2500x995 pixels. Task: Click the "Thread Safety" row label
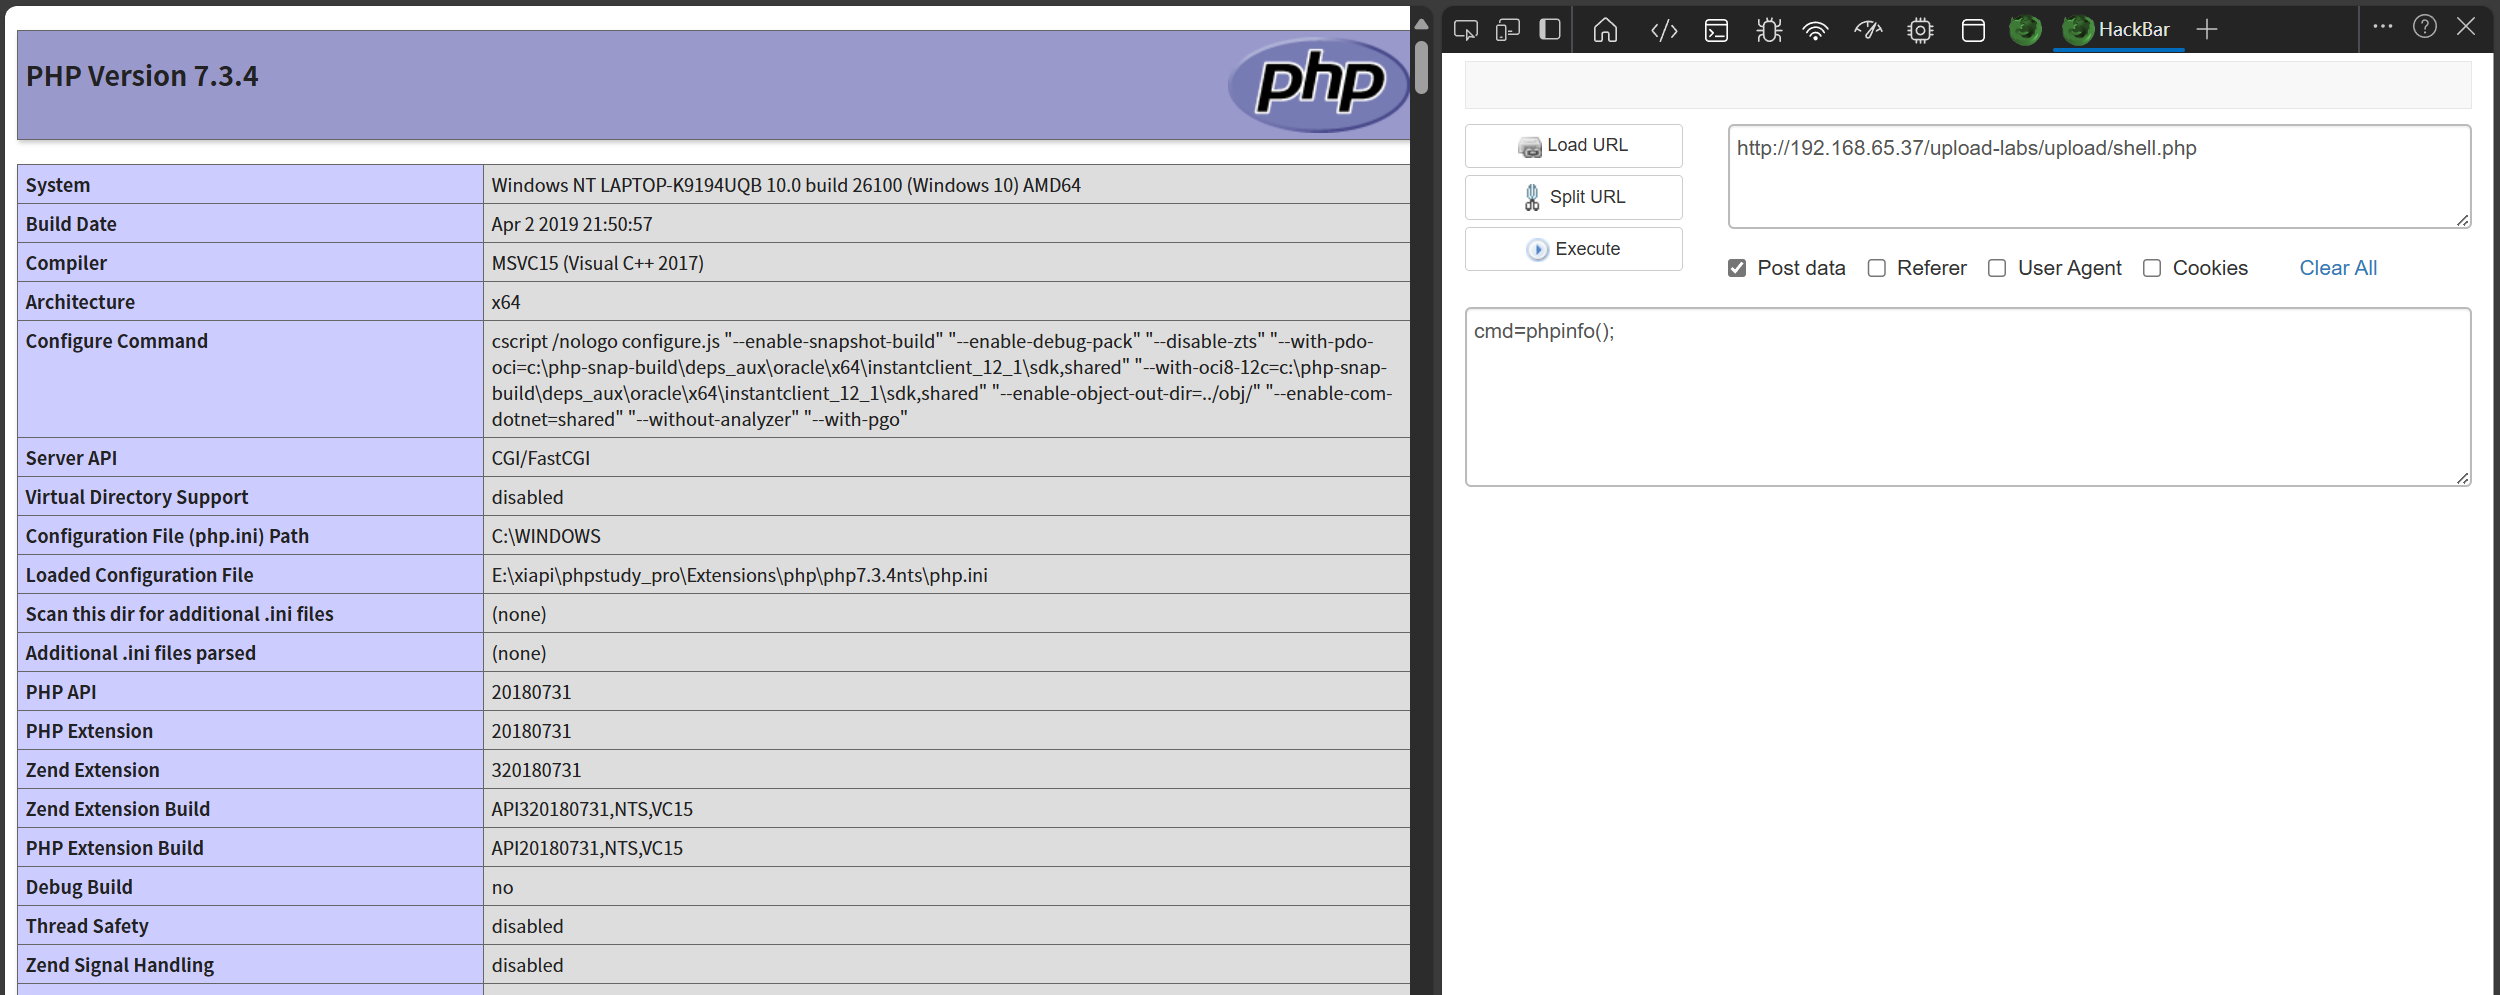(x=87, y=926)
